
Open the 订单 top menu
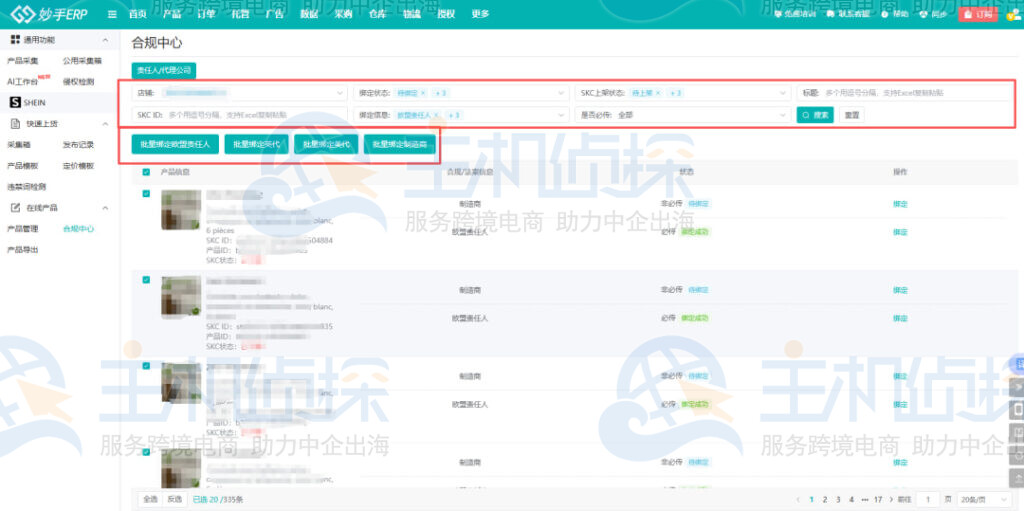click(x=206, y=14)
